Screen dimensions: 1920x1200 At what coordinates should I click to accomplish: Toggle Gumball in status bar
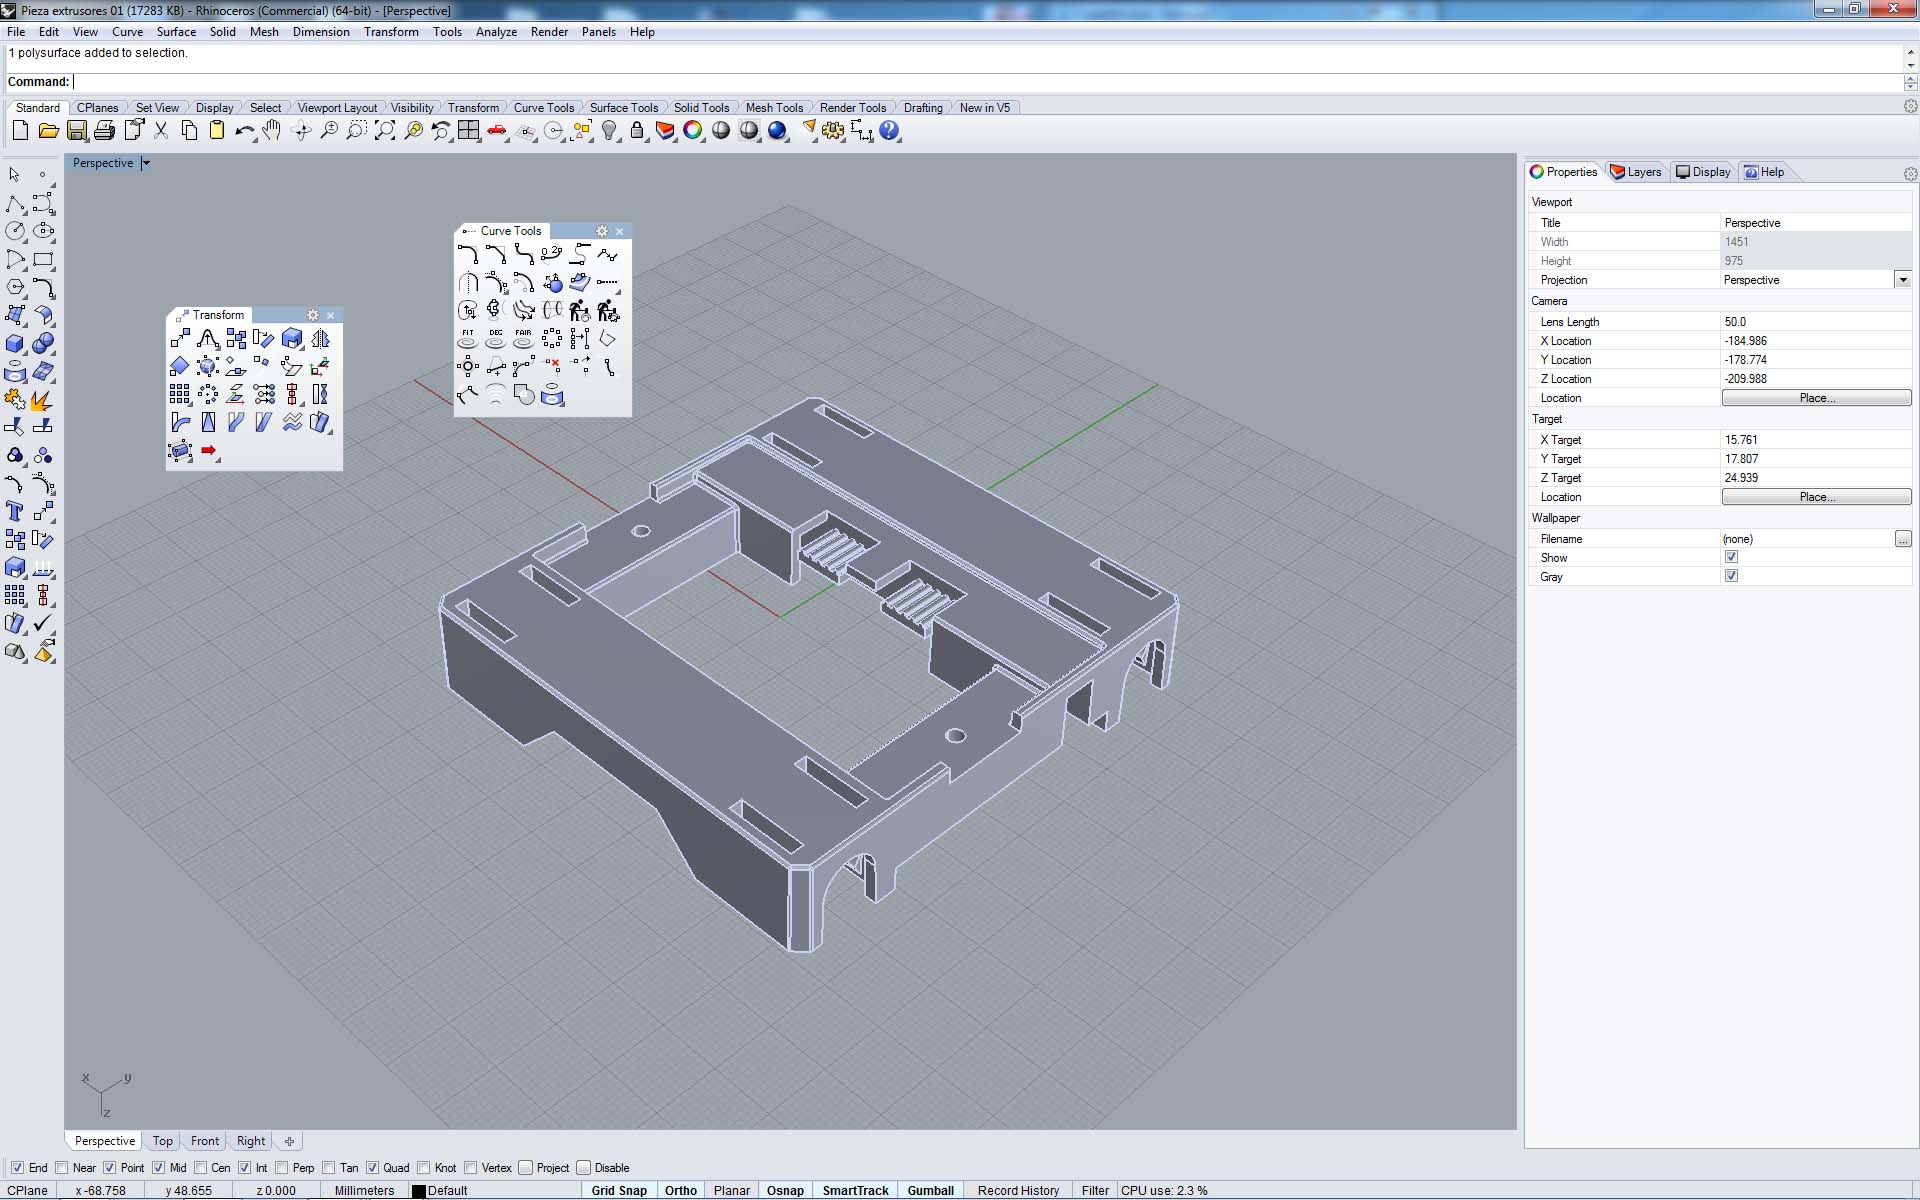930,1191
